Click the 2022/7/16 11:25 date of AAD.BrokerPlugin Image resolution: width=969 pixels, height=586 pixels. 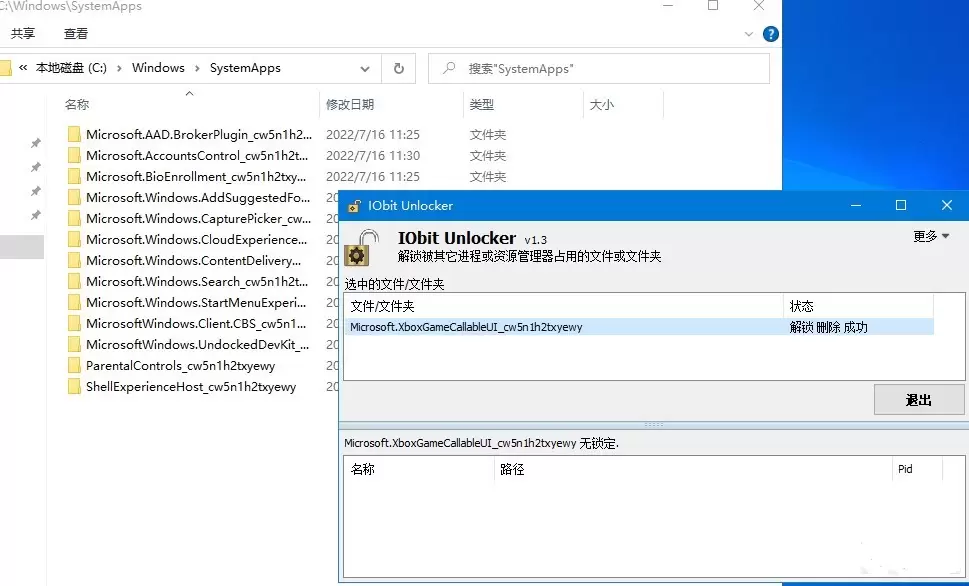pyautogui.click(x=373, y=135)
